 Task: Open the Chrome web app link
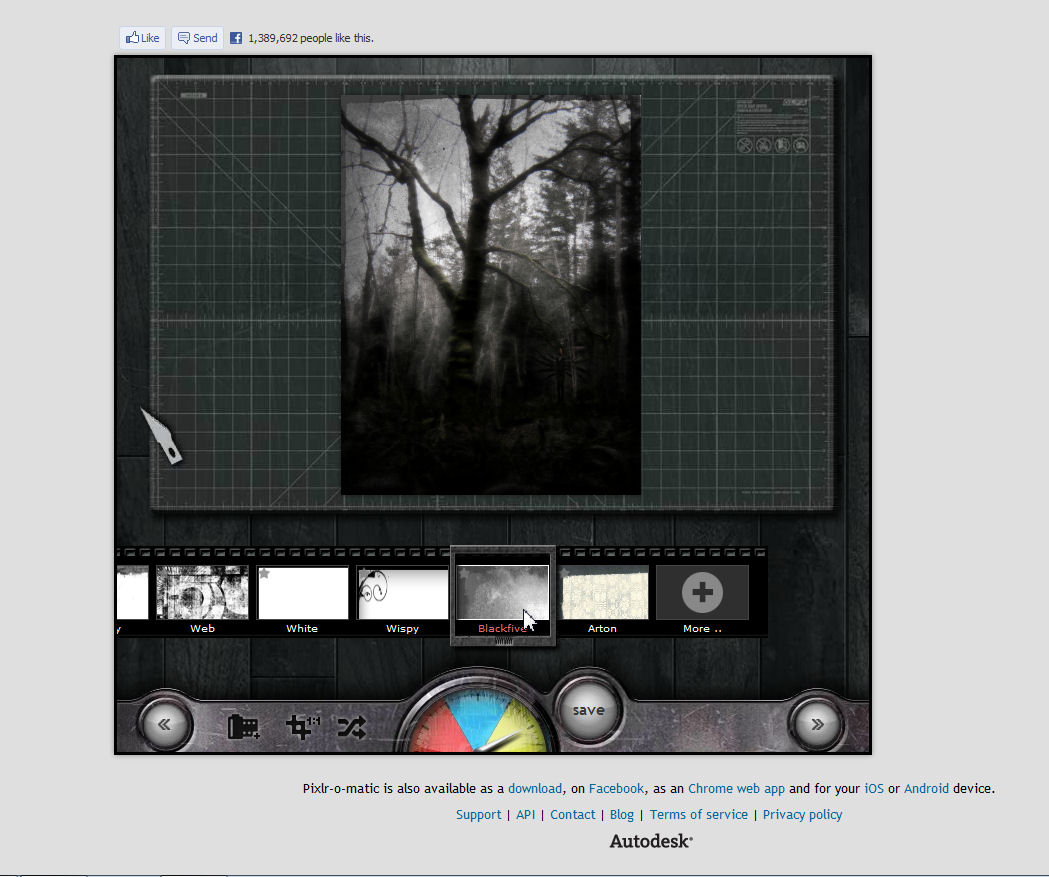[736, 789]
